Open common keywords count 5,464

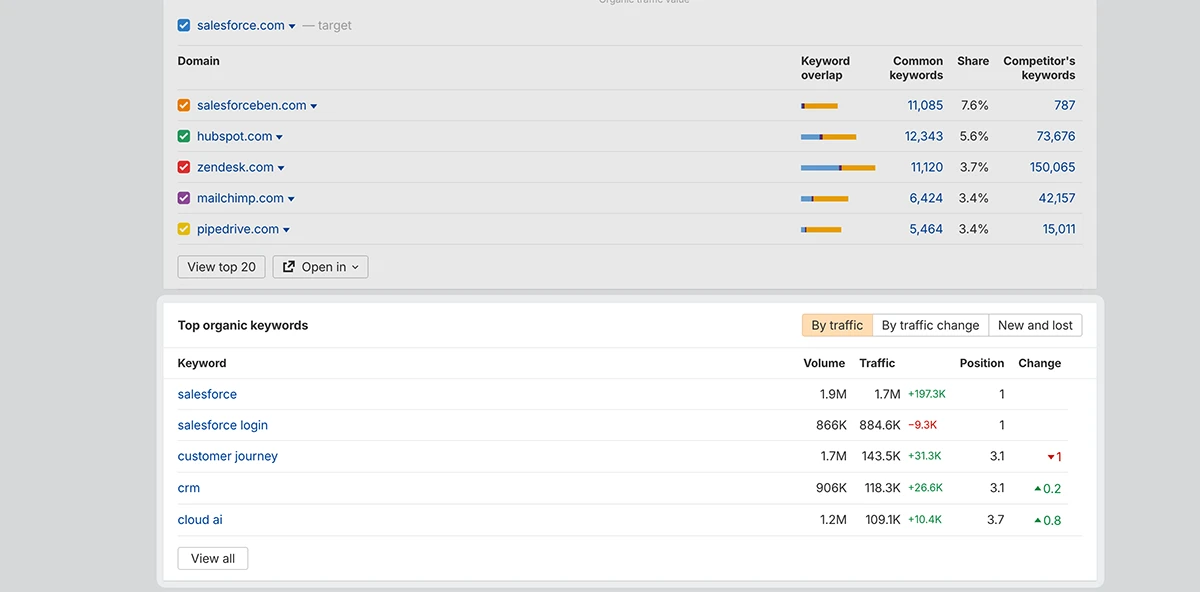click(926, 229)
